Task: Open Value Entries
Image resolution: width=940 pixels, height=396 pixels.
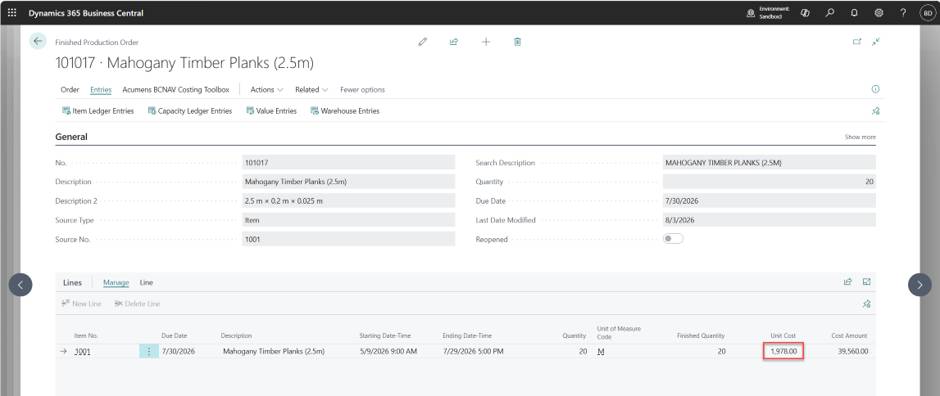Action: click(x=271, y=111)
